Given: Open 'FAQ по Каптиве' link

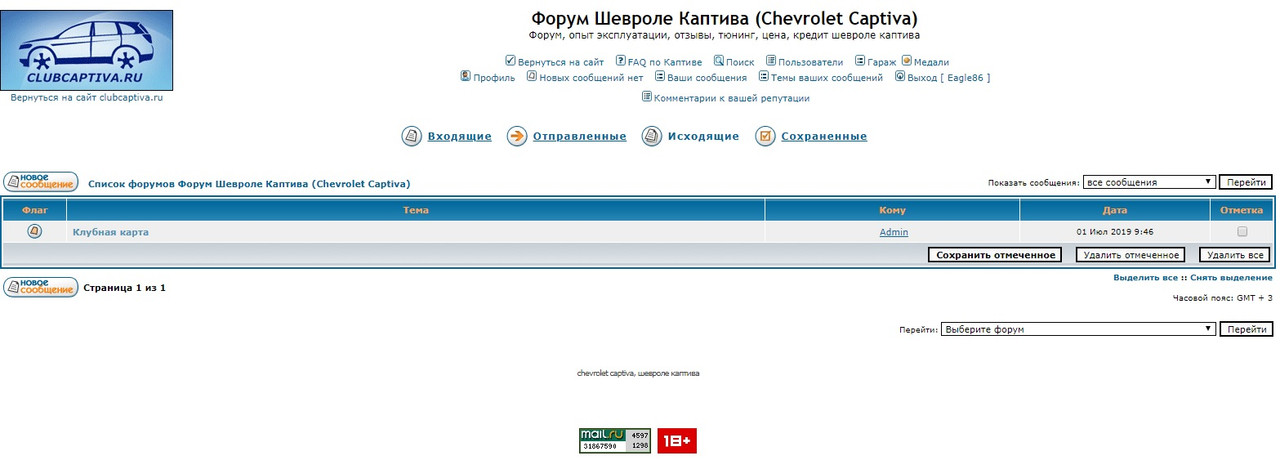Looking at the screenshot, I should point(665,62).
